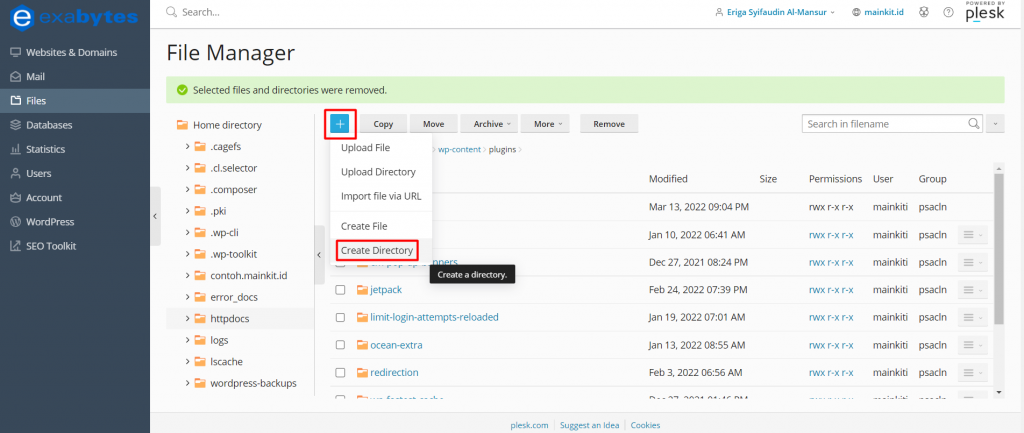Tick the ocean-extra row checkbox
This screenshot has width=1024, height=433.
340,345
